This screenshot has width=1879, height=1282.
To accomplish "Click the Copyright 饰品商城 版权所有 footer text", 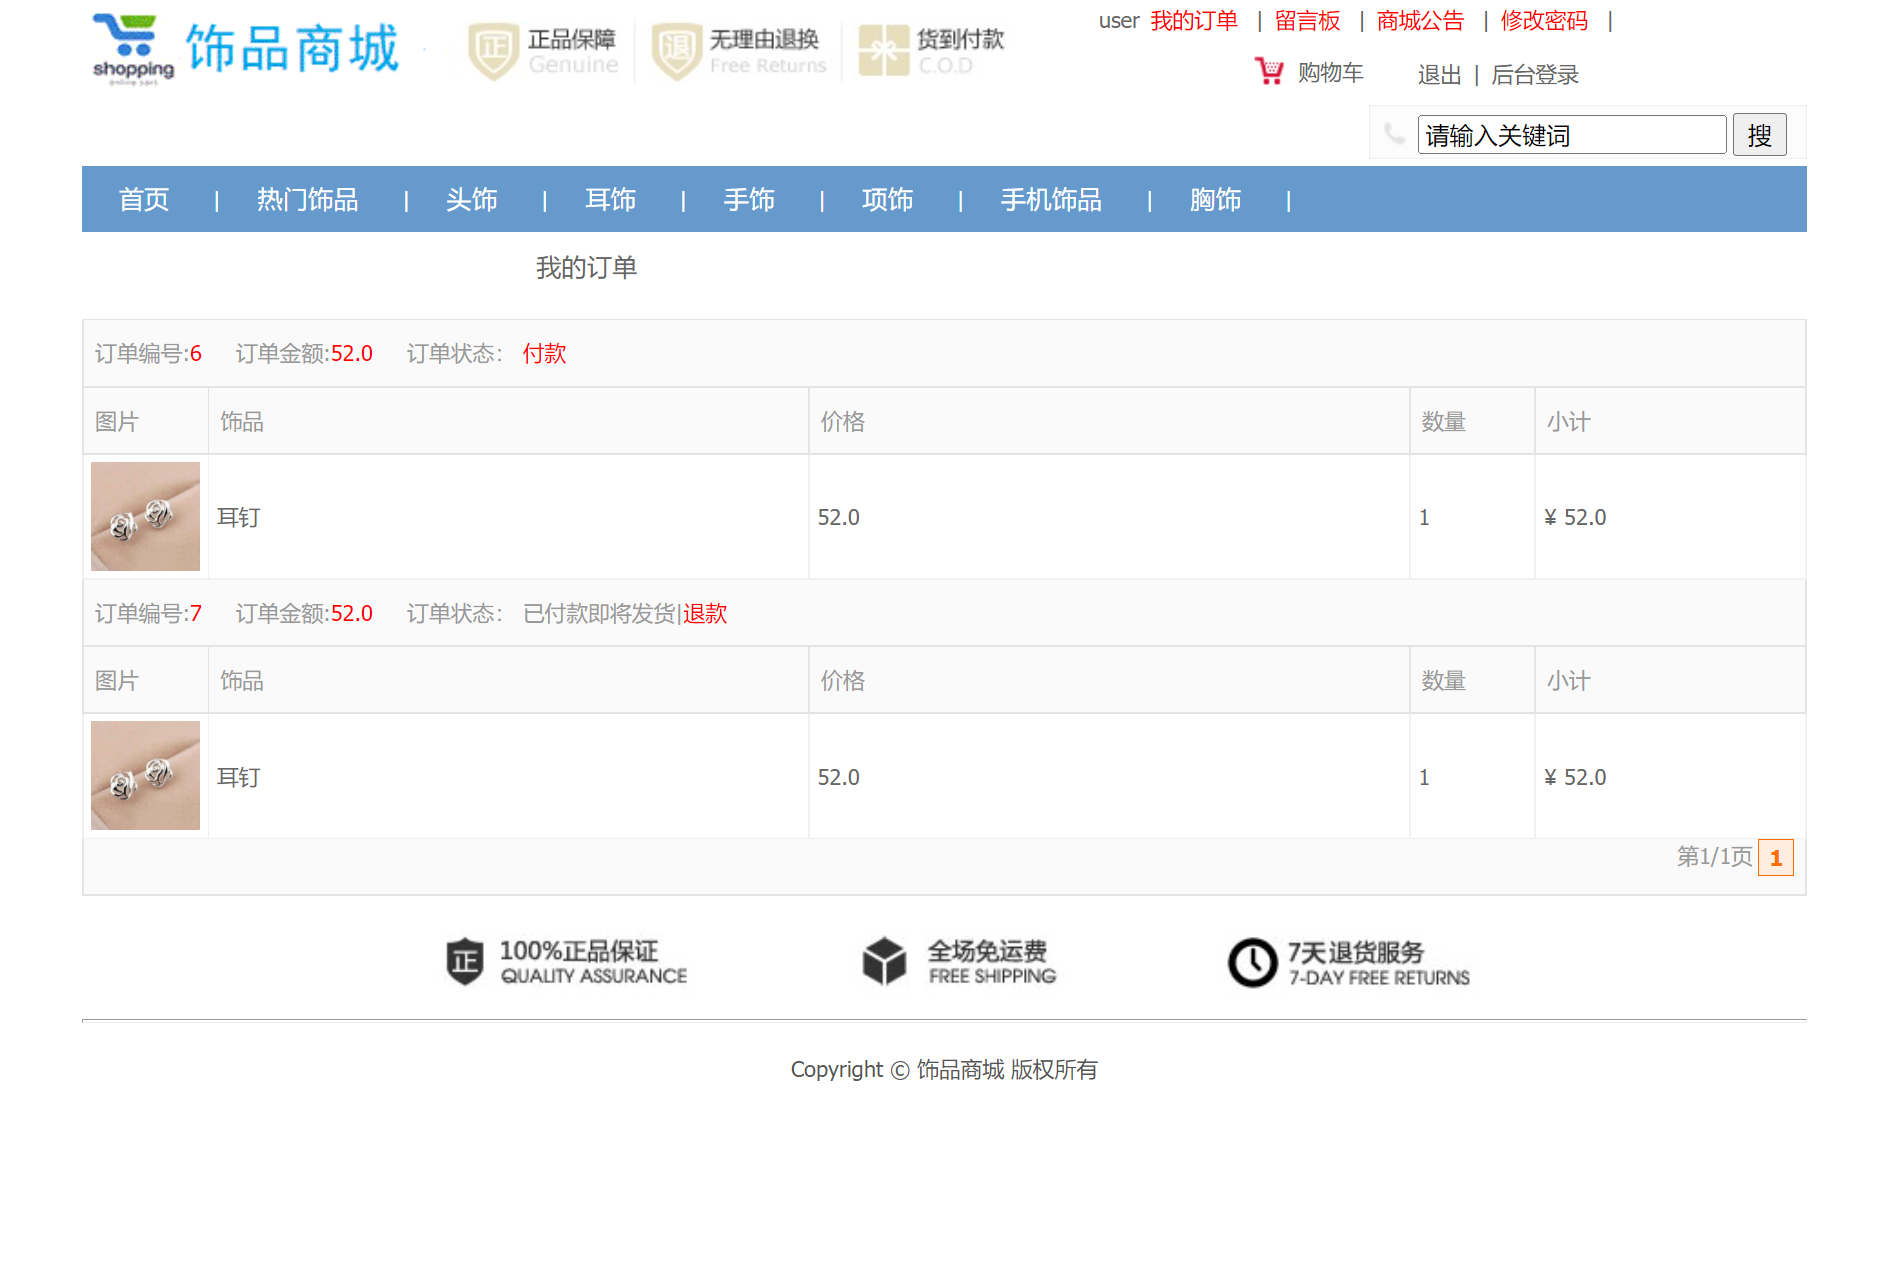I will coord(944,1070).
